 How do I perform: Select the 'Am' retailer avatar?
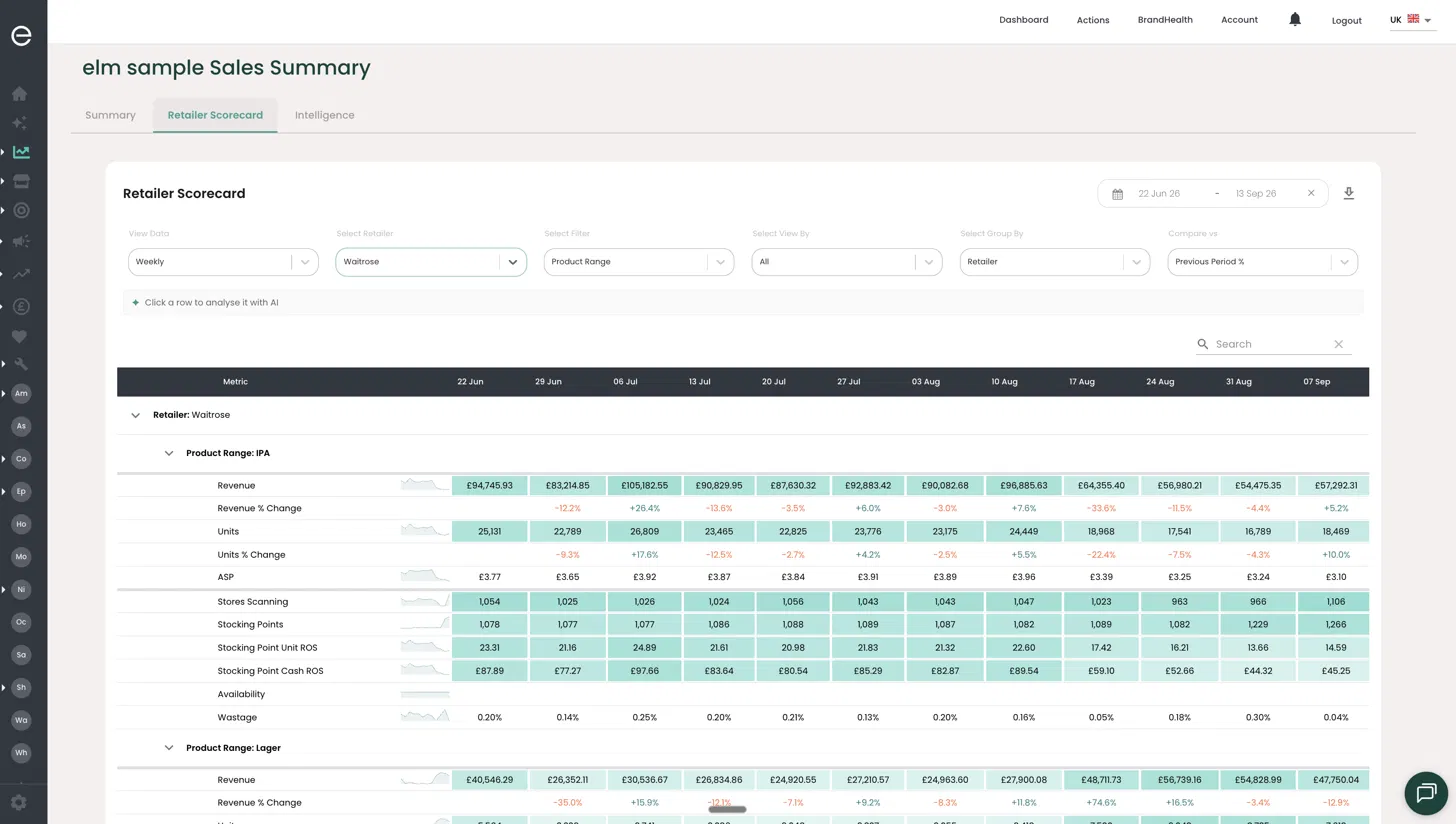pyautogui.click(x=21, y=394)
